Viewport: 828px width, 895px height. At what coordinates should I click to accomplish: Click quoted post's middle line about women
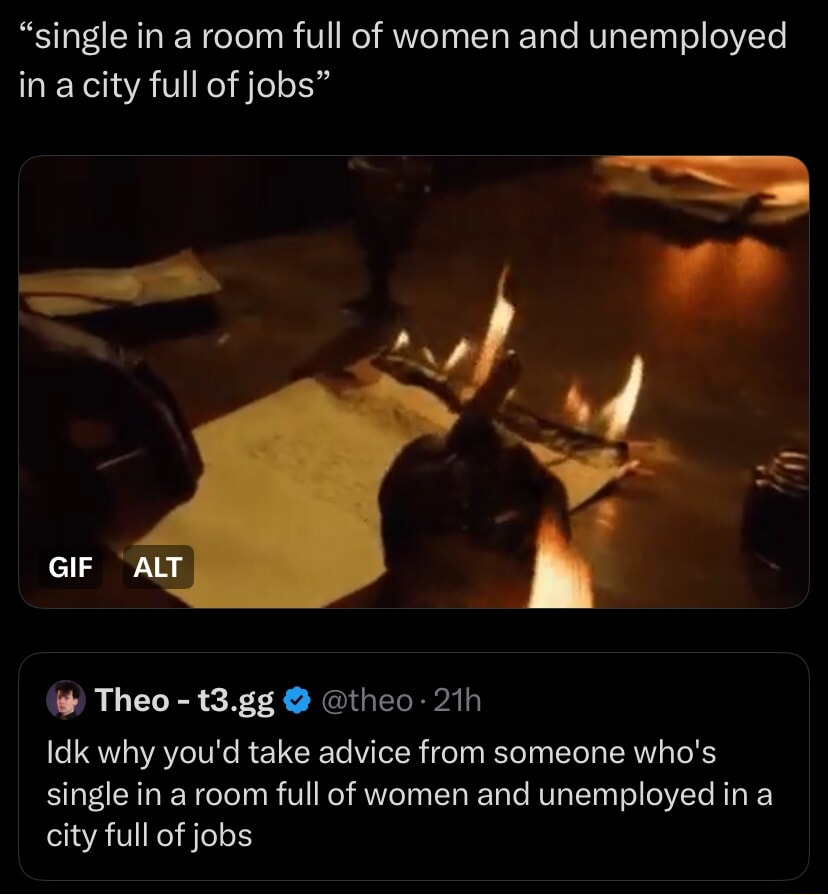409,793
